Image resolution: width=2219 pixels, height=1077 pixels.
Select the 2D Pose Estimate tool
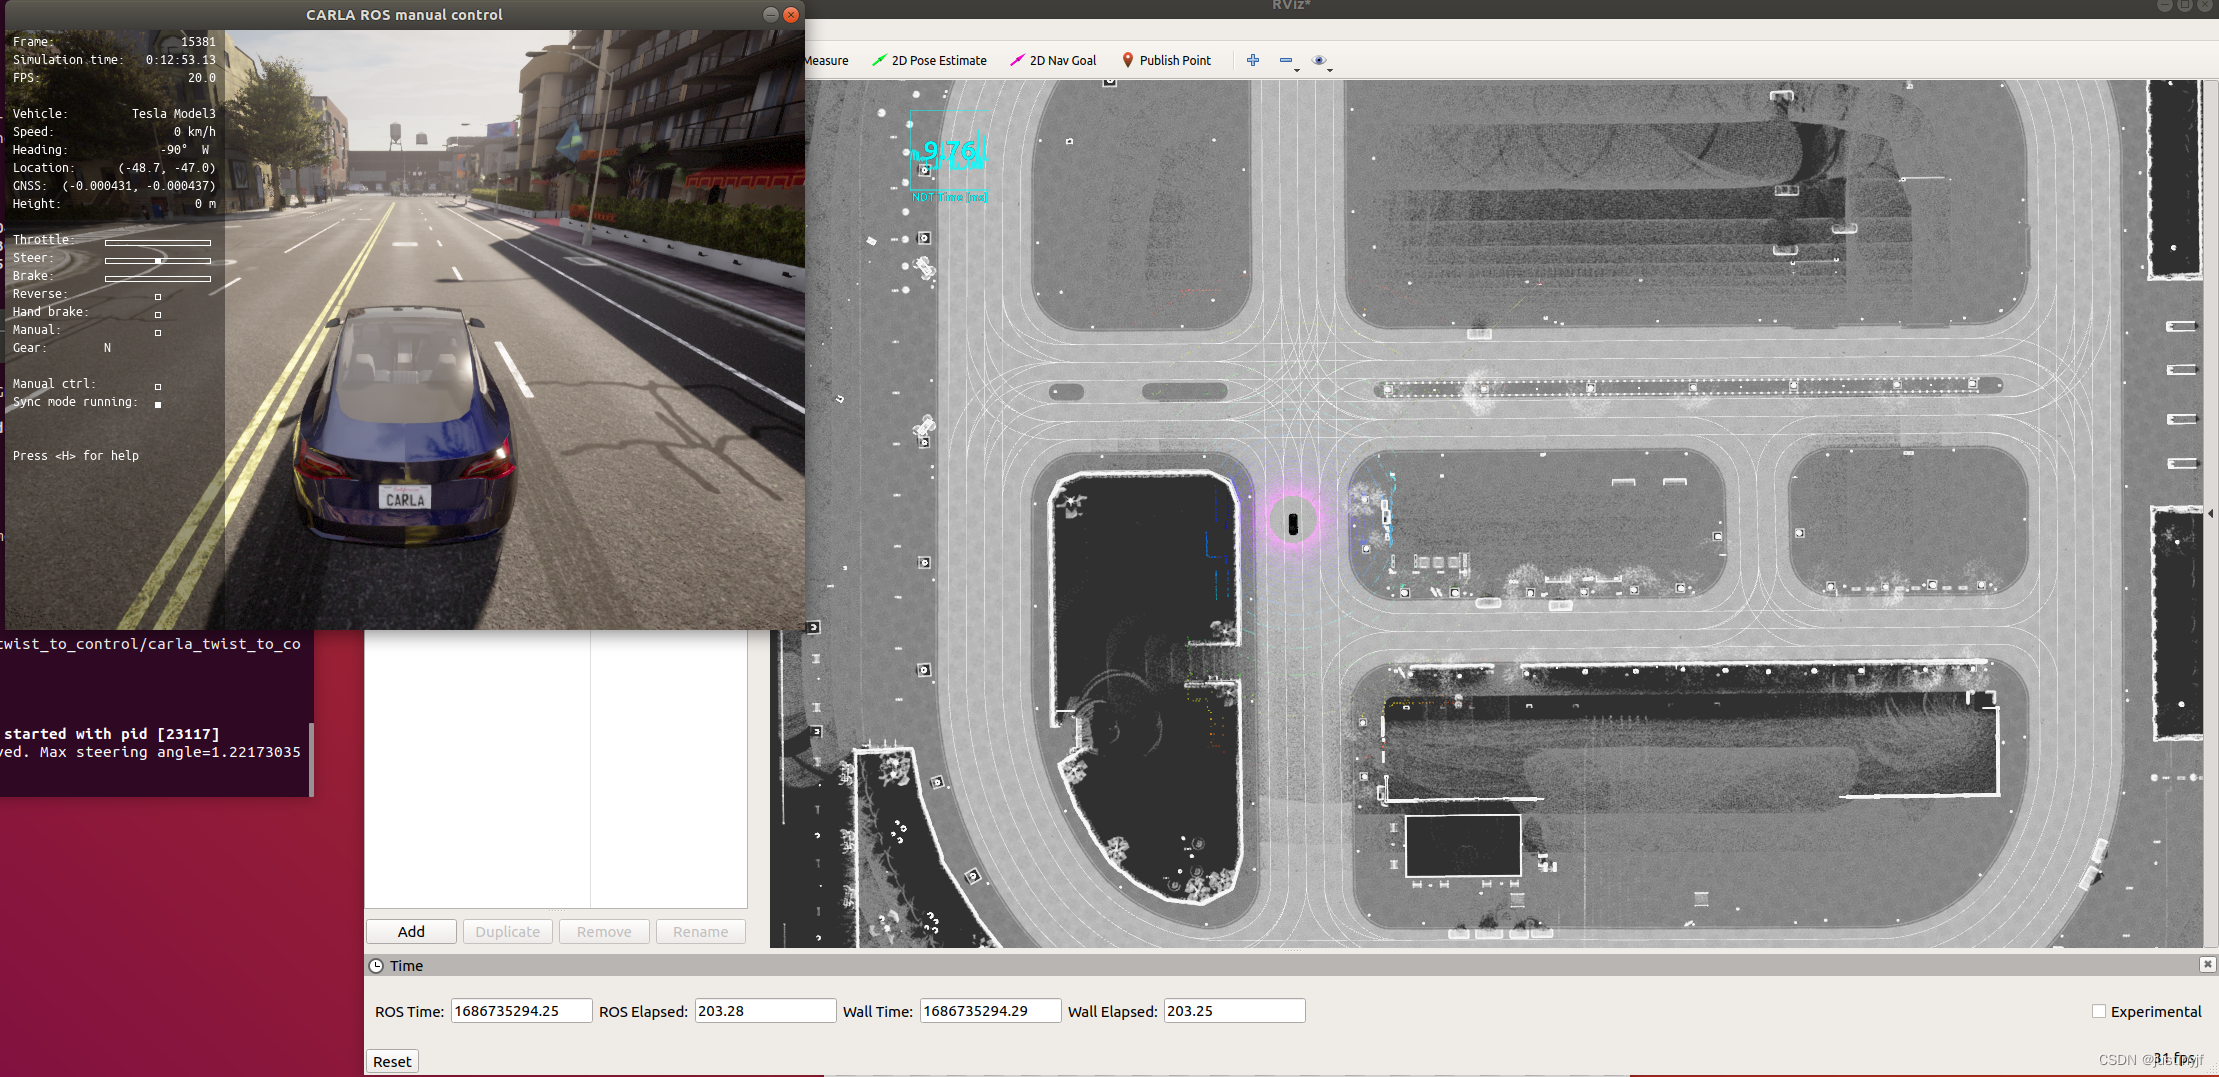pos(929,60)
